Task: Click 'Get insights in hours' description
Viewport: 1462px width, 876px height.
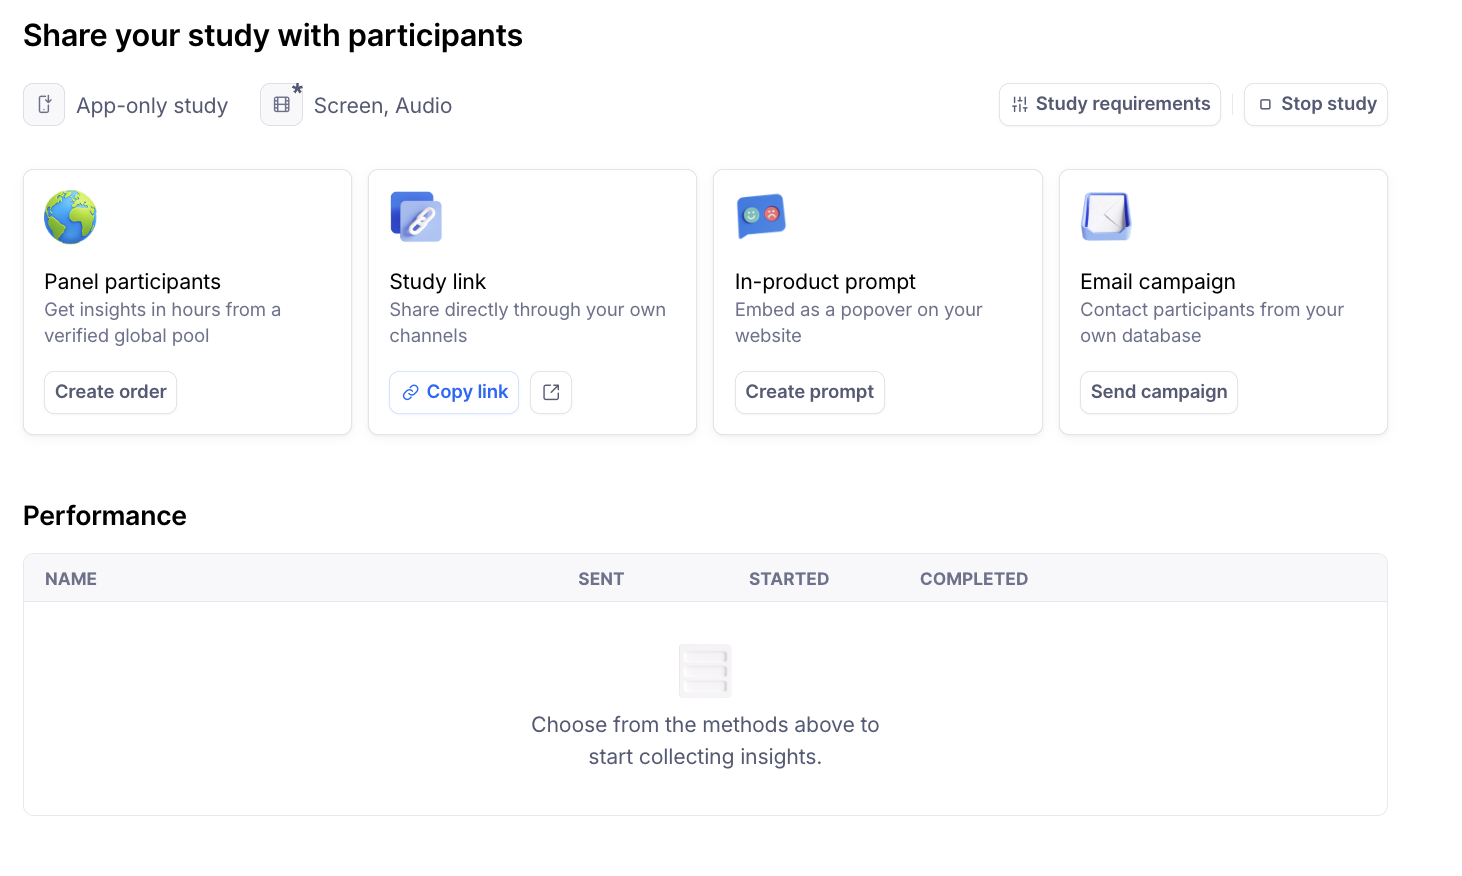Action: [162, 323]
